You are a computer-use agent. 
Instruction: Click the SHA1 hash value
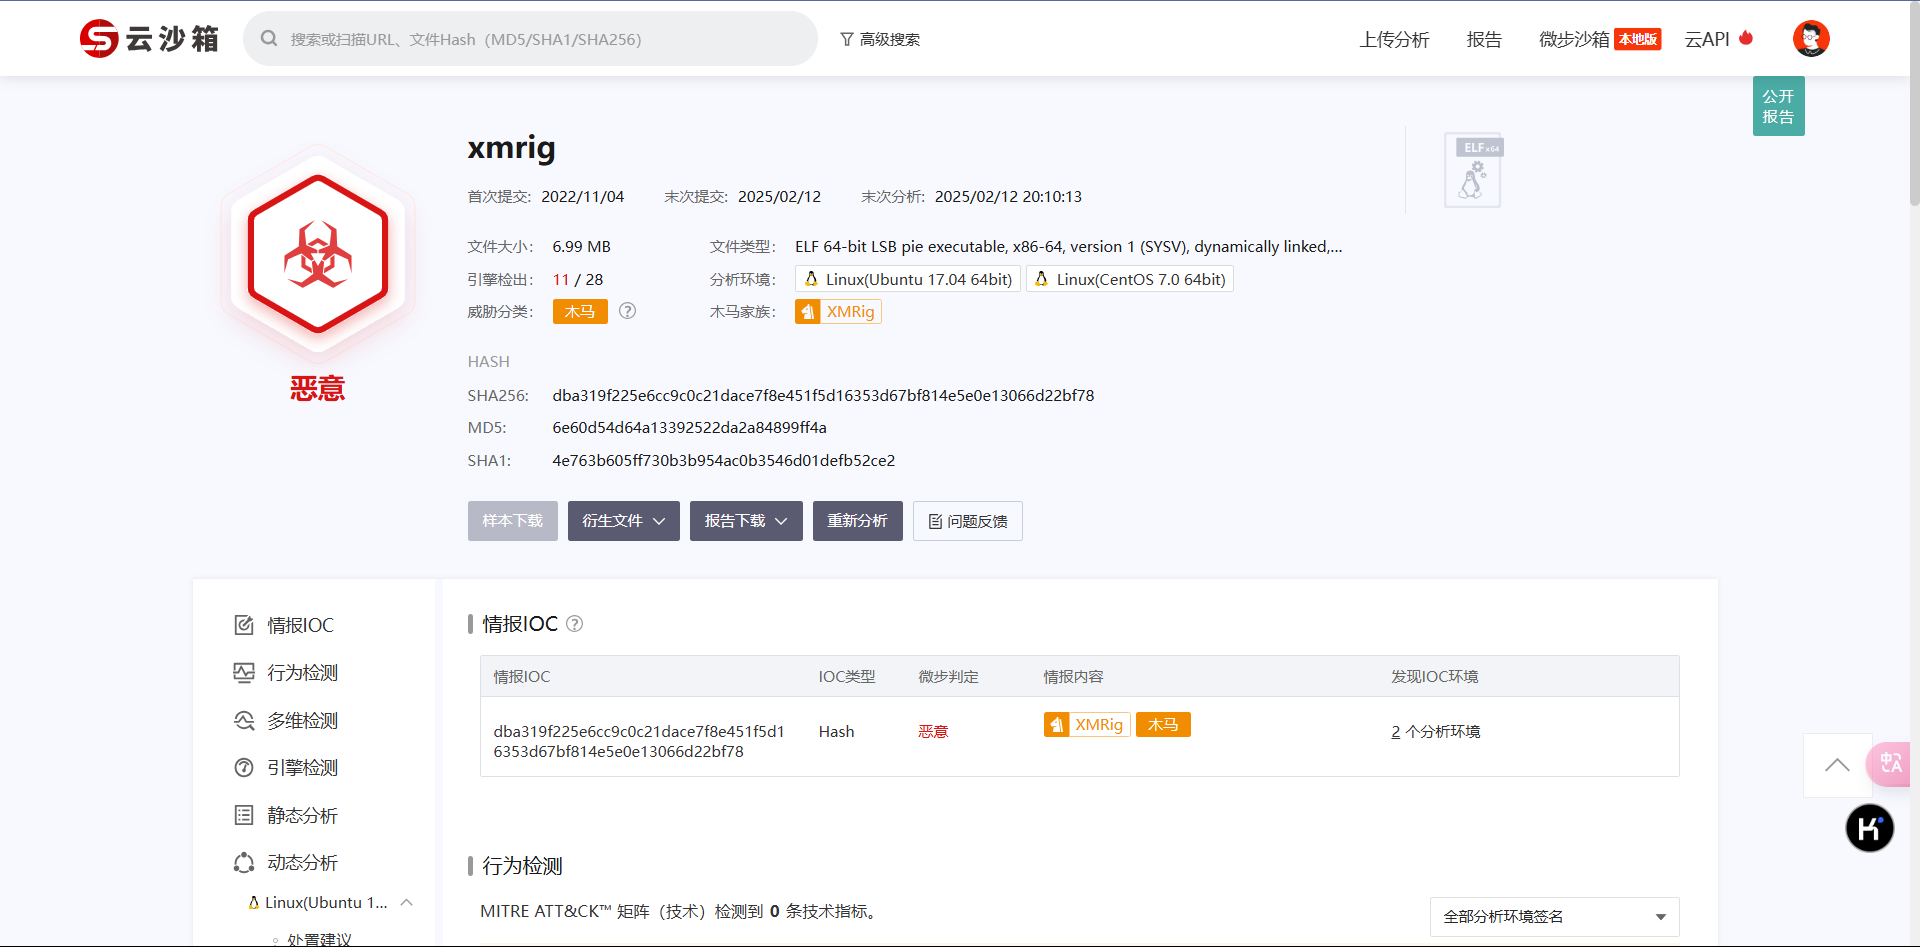pyautogui.click(x=723, y=461)
